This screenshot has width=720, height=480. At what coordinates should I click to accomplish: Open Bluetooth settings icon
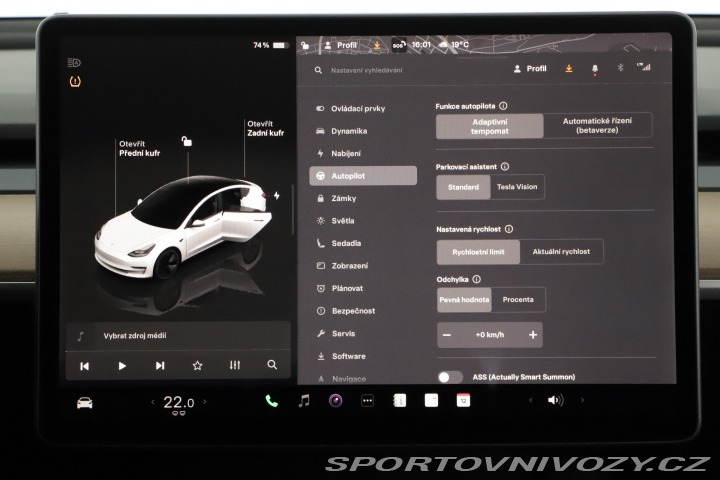[620, 68]
